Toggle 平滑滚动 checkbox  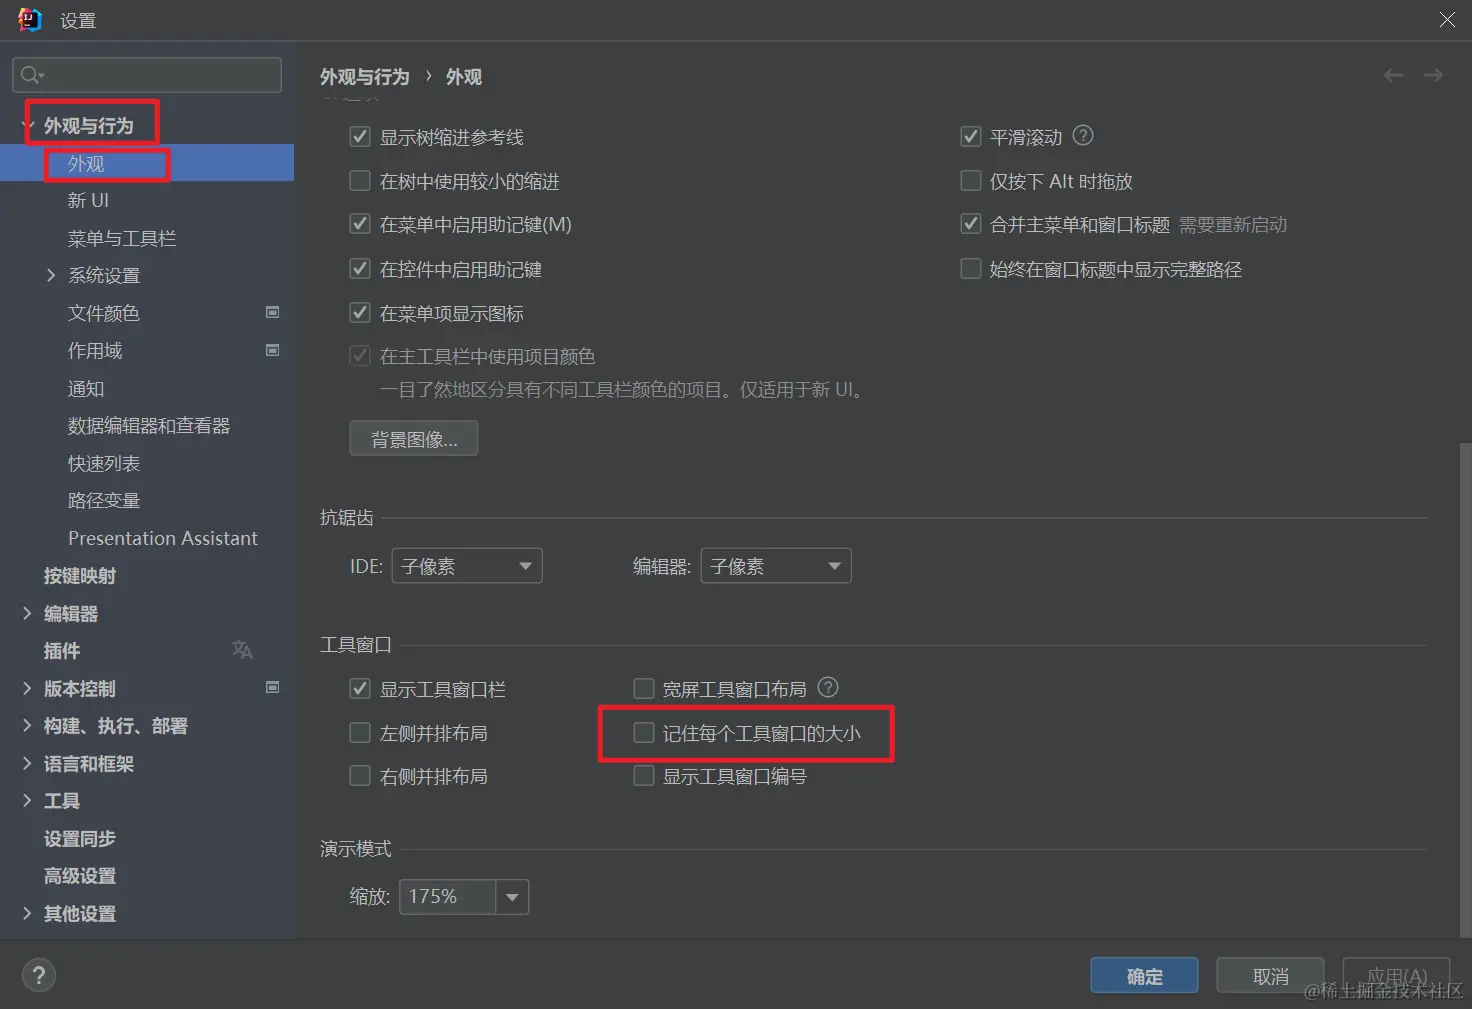(x=970, y=136)
